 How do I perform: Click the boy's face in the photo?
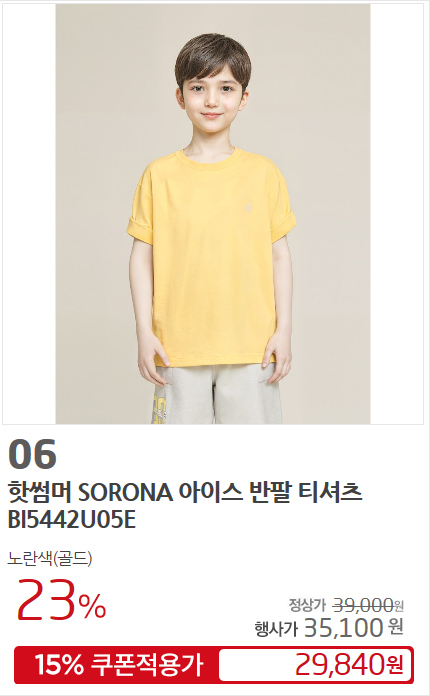212,98
